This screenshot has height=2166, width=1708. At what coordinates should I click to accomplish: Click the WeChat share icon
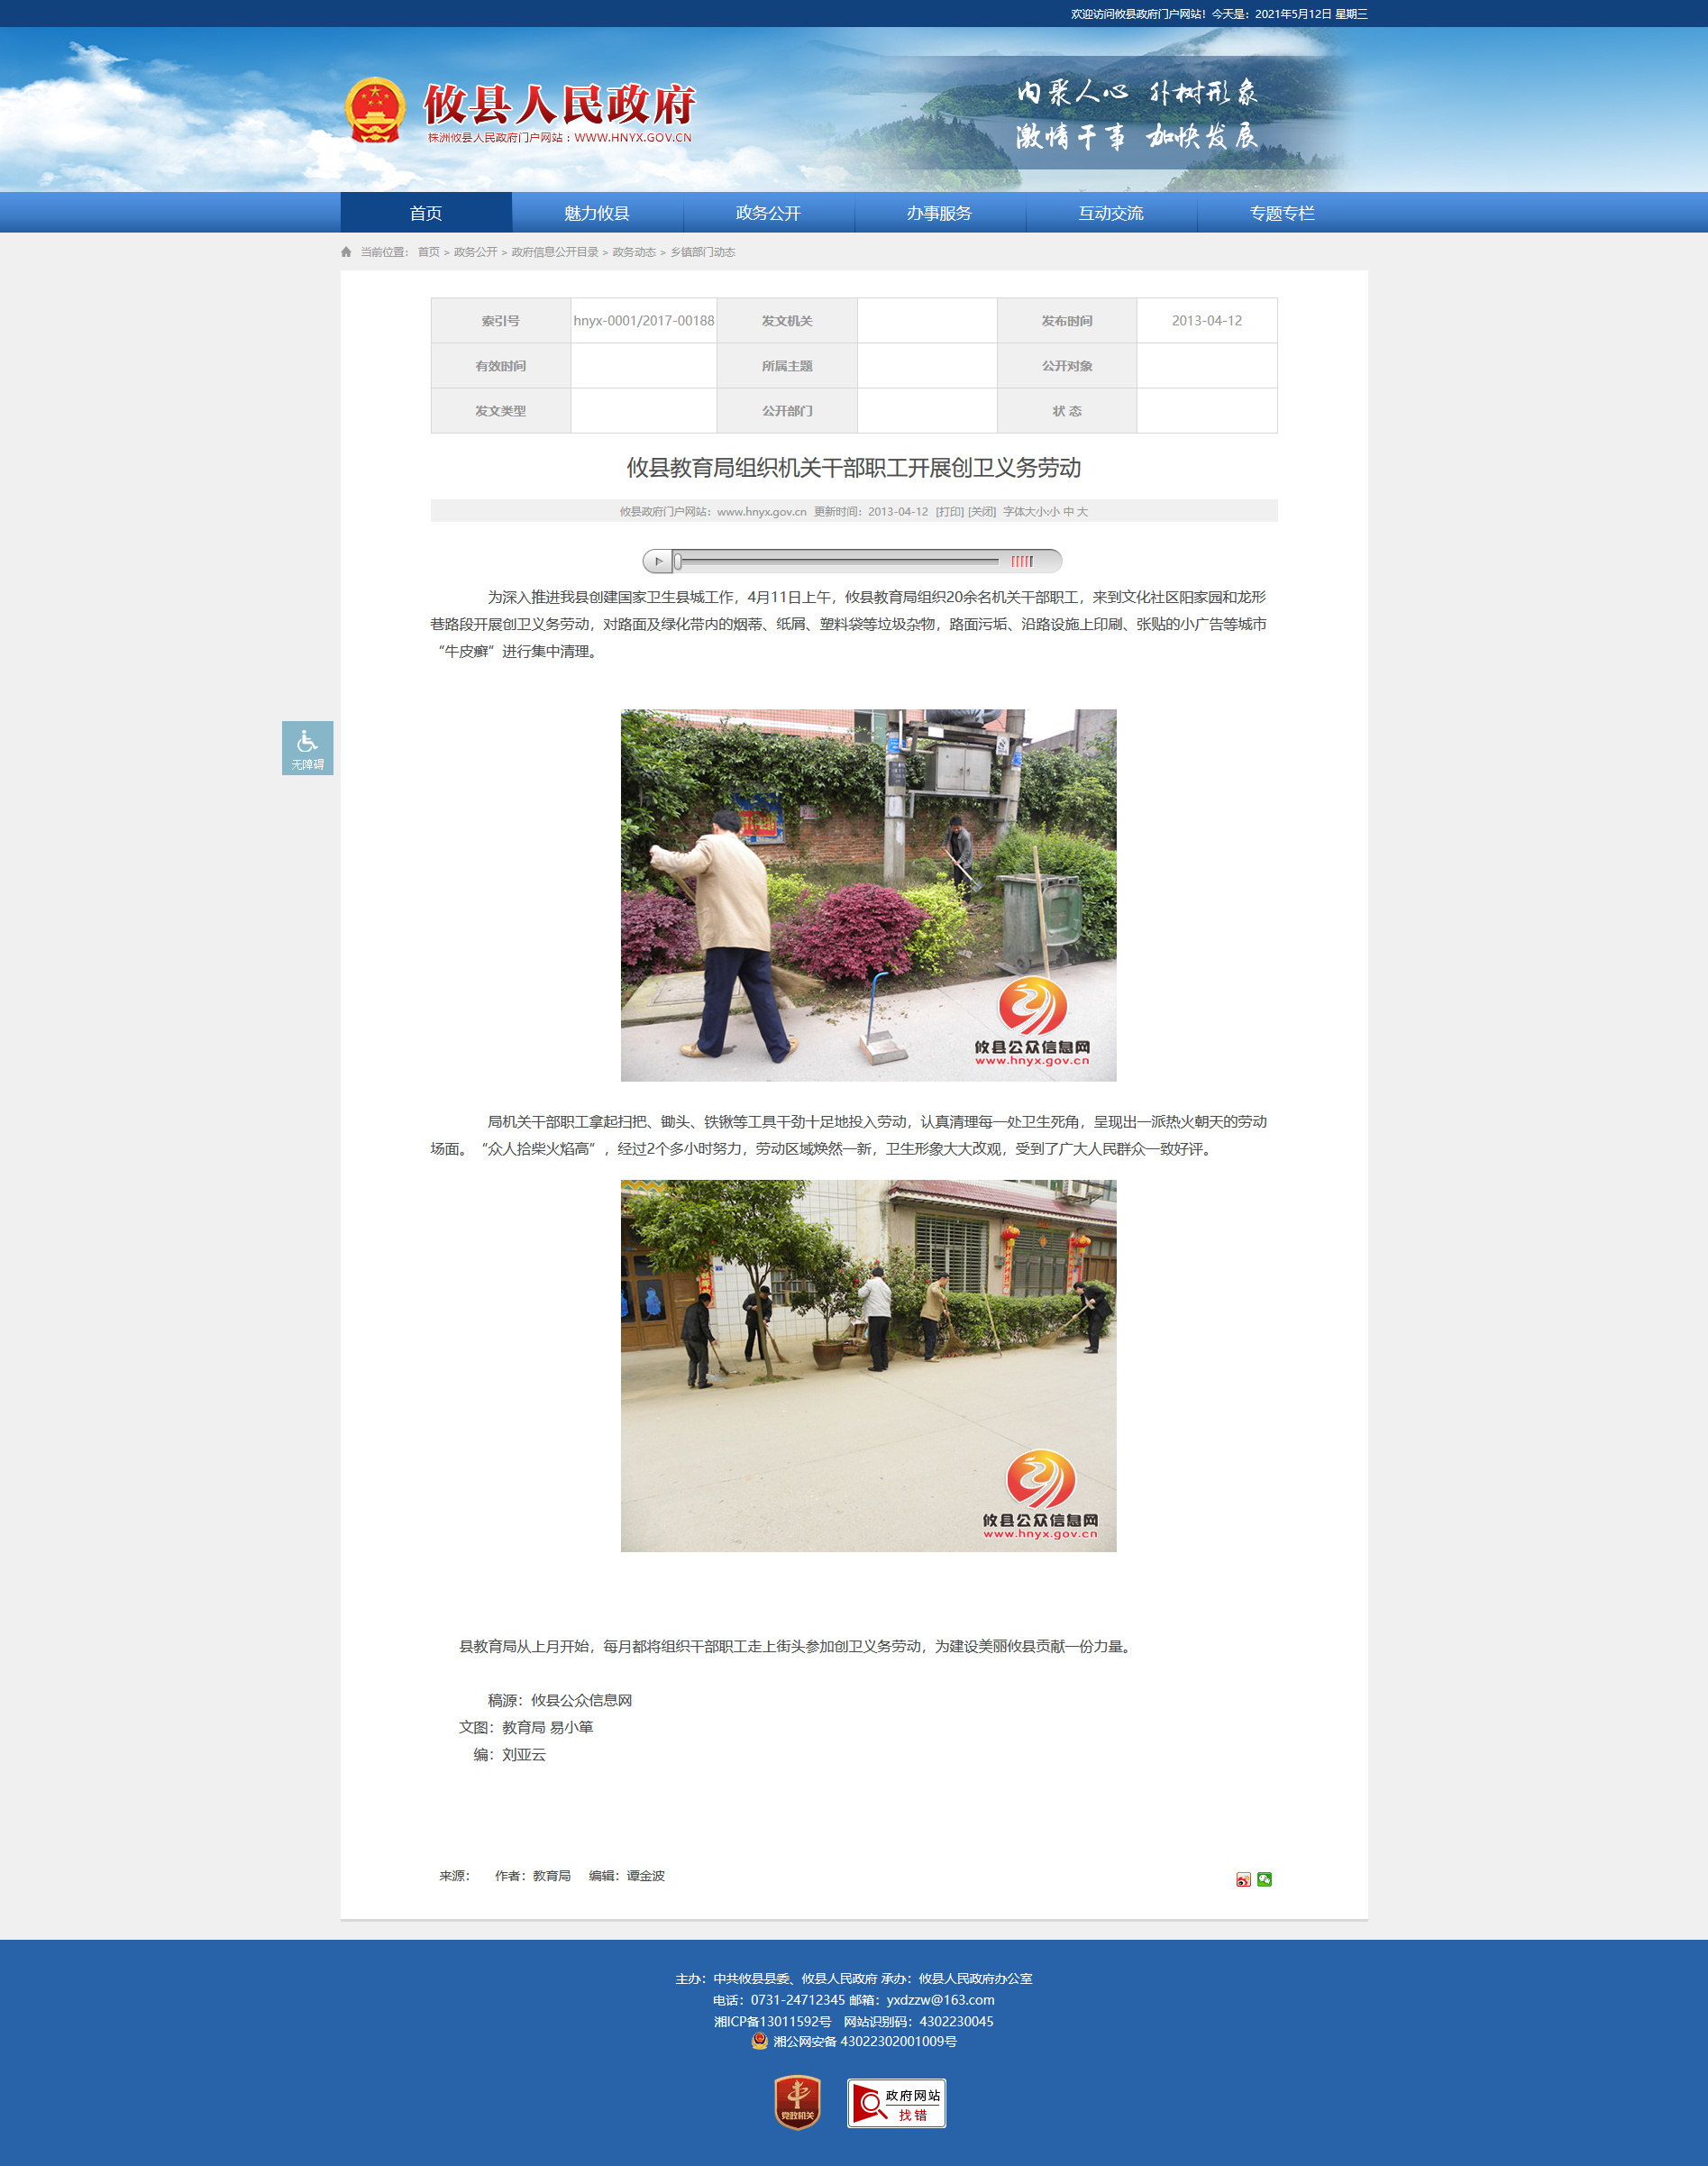(x=1264, y=1879)
